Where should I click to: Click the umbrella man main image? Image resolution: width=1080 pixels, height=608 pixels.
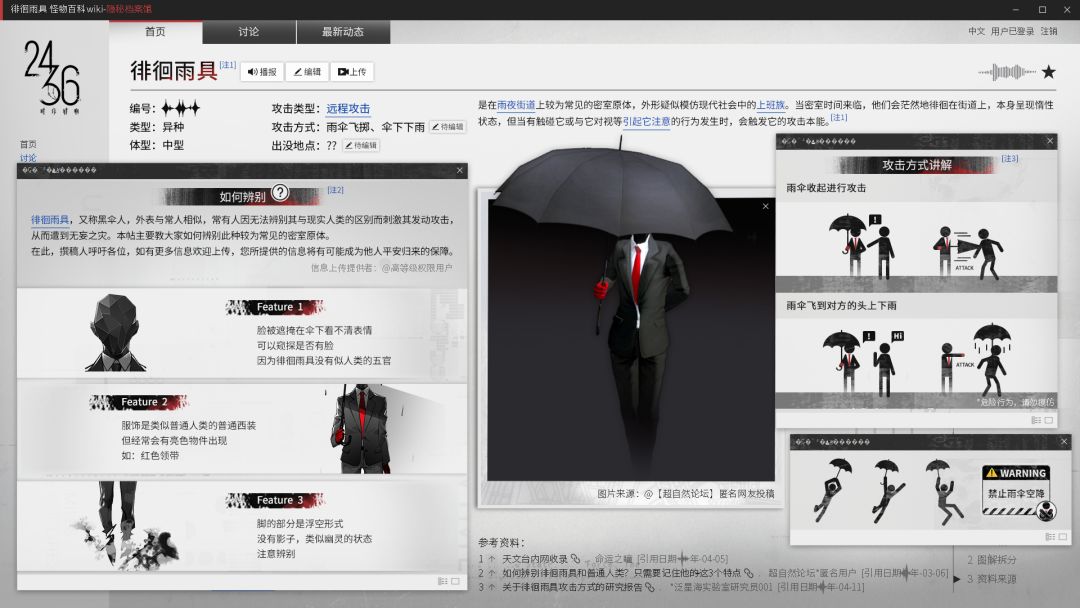click(x=630, y=337)
